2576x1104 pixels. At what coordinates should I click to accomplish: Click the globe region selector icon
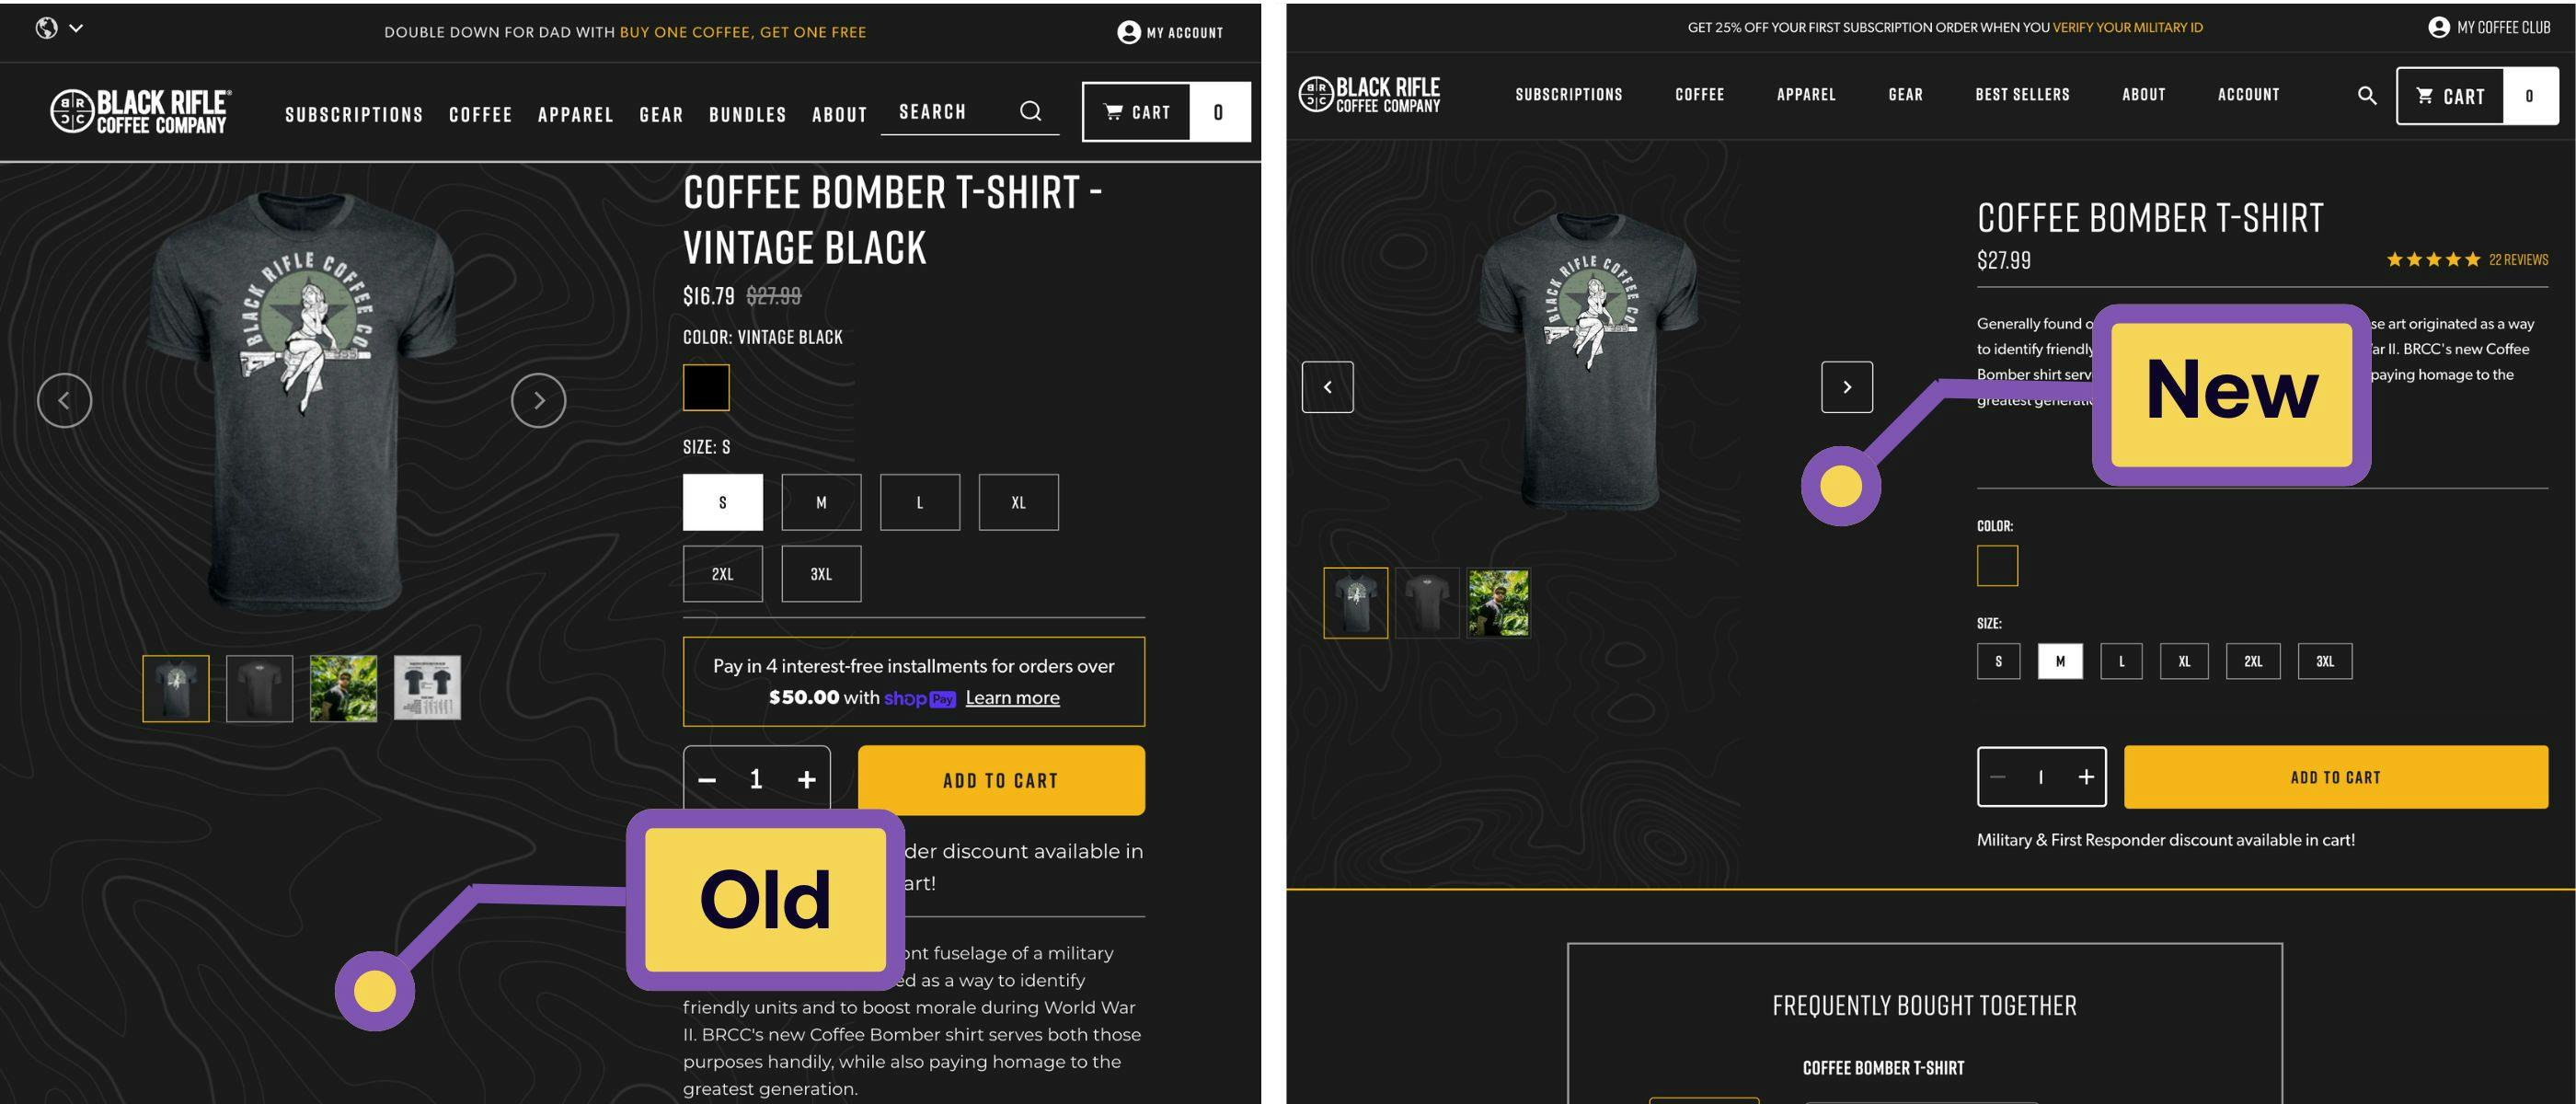coord(46,28)
